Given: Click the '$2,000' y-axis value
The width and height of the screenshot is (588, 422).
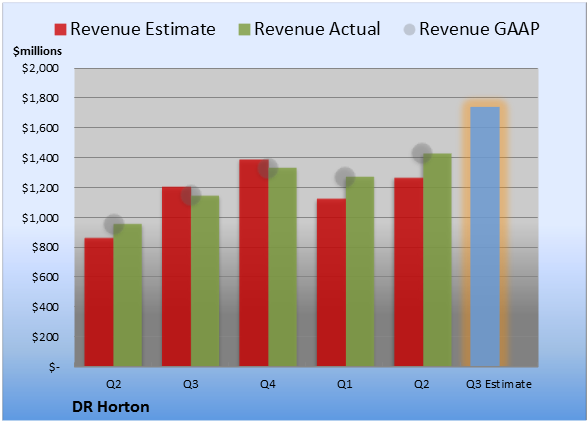Looking at the screenshot, I should pyautogui.click(x=40, y=68).
